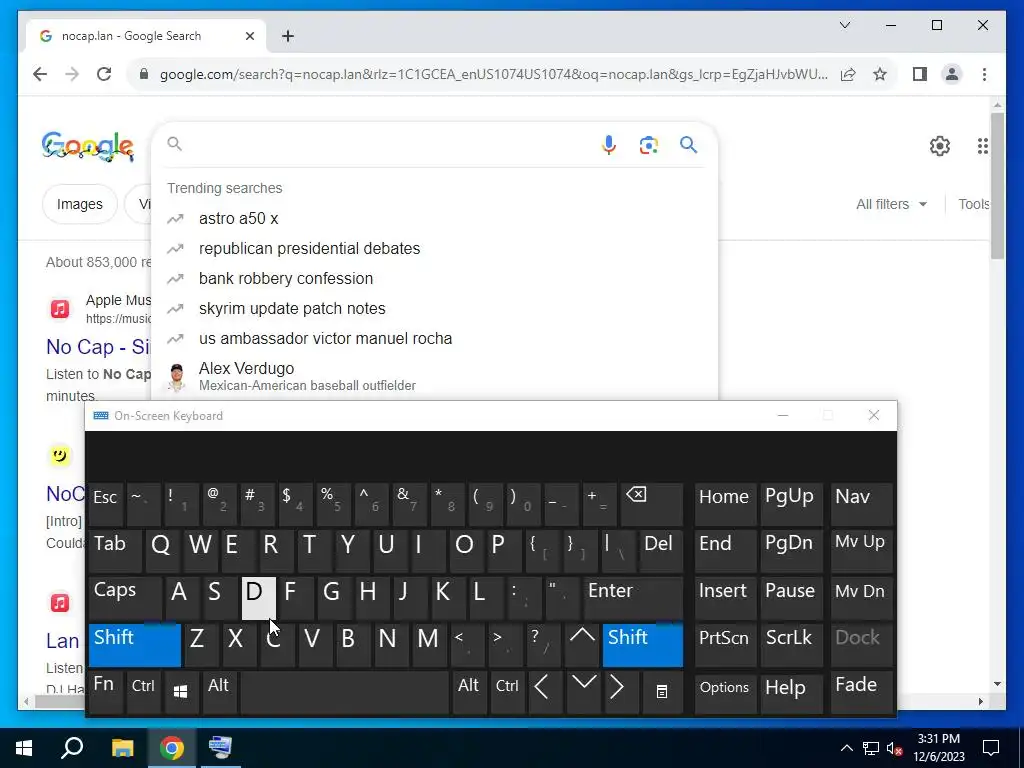
Task: Toggle the right Alt key
Action: [469, 692]
